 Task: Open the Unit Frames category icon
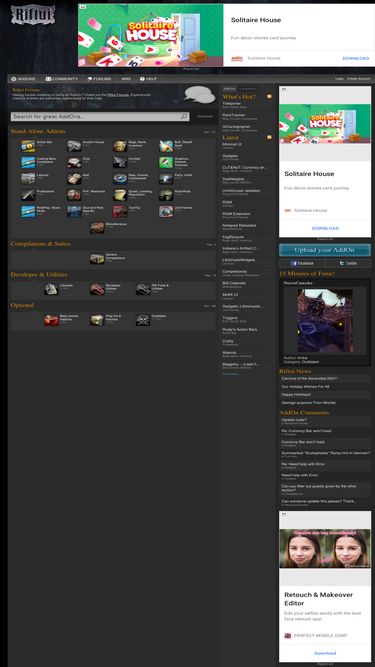(x=166, y=211)
